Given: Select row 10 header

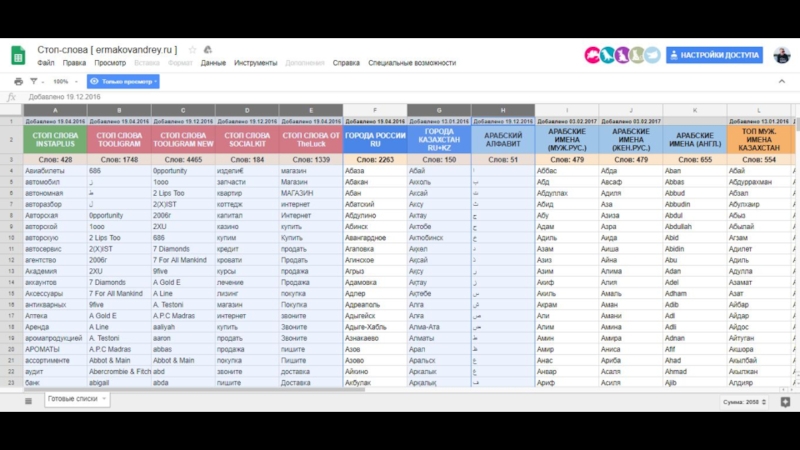Looking at the screenshot, I should [x=11, y=238].
